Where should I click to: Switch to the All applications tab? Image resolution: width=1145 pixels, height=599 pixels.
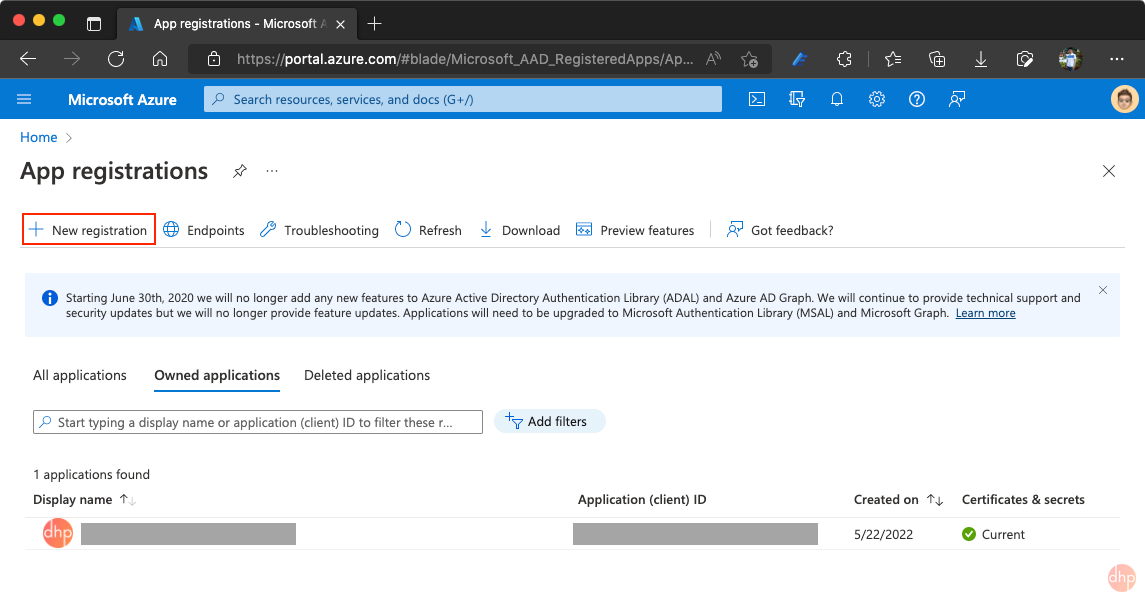(80, 375)
